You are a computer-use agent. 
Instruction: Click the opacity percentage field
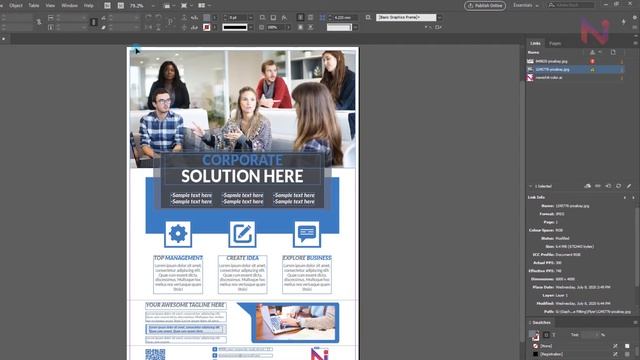click(276, 27)
